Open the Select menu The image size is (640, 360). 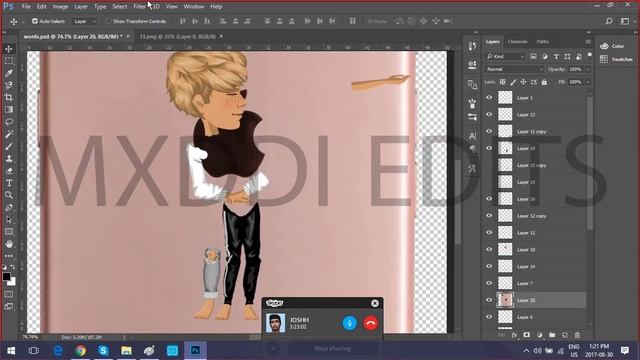click(x=120, y=7)
